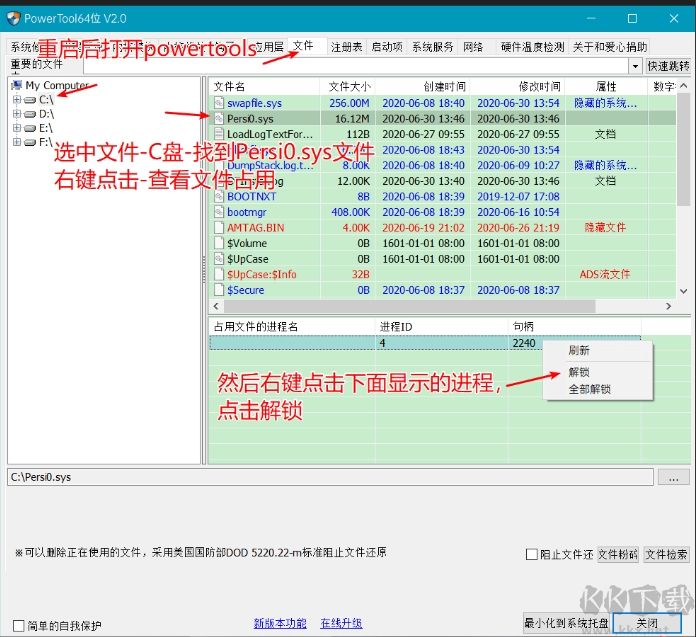Viewport: 696px width, 637px height.
Task: Click the My Computer icon in tree
Action: click(17, 85)
